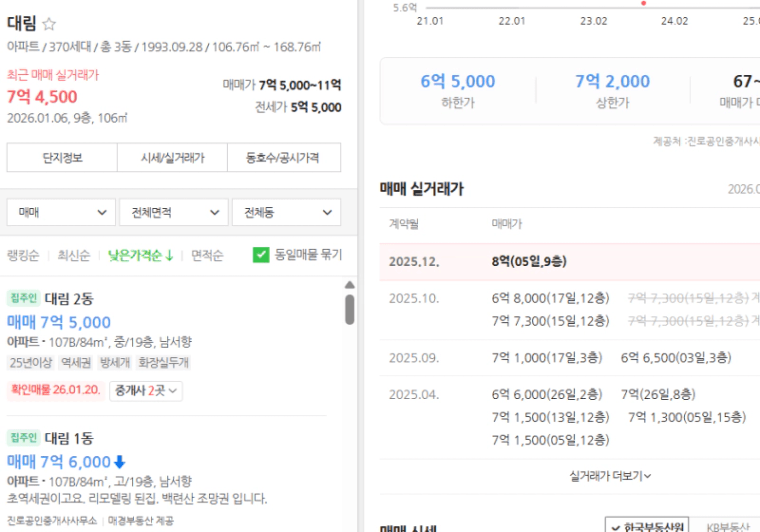Open the 동호수/공시가격 tab

pos(283,158)
